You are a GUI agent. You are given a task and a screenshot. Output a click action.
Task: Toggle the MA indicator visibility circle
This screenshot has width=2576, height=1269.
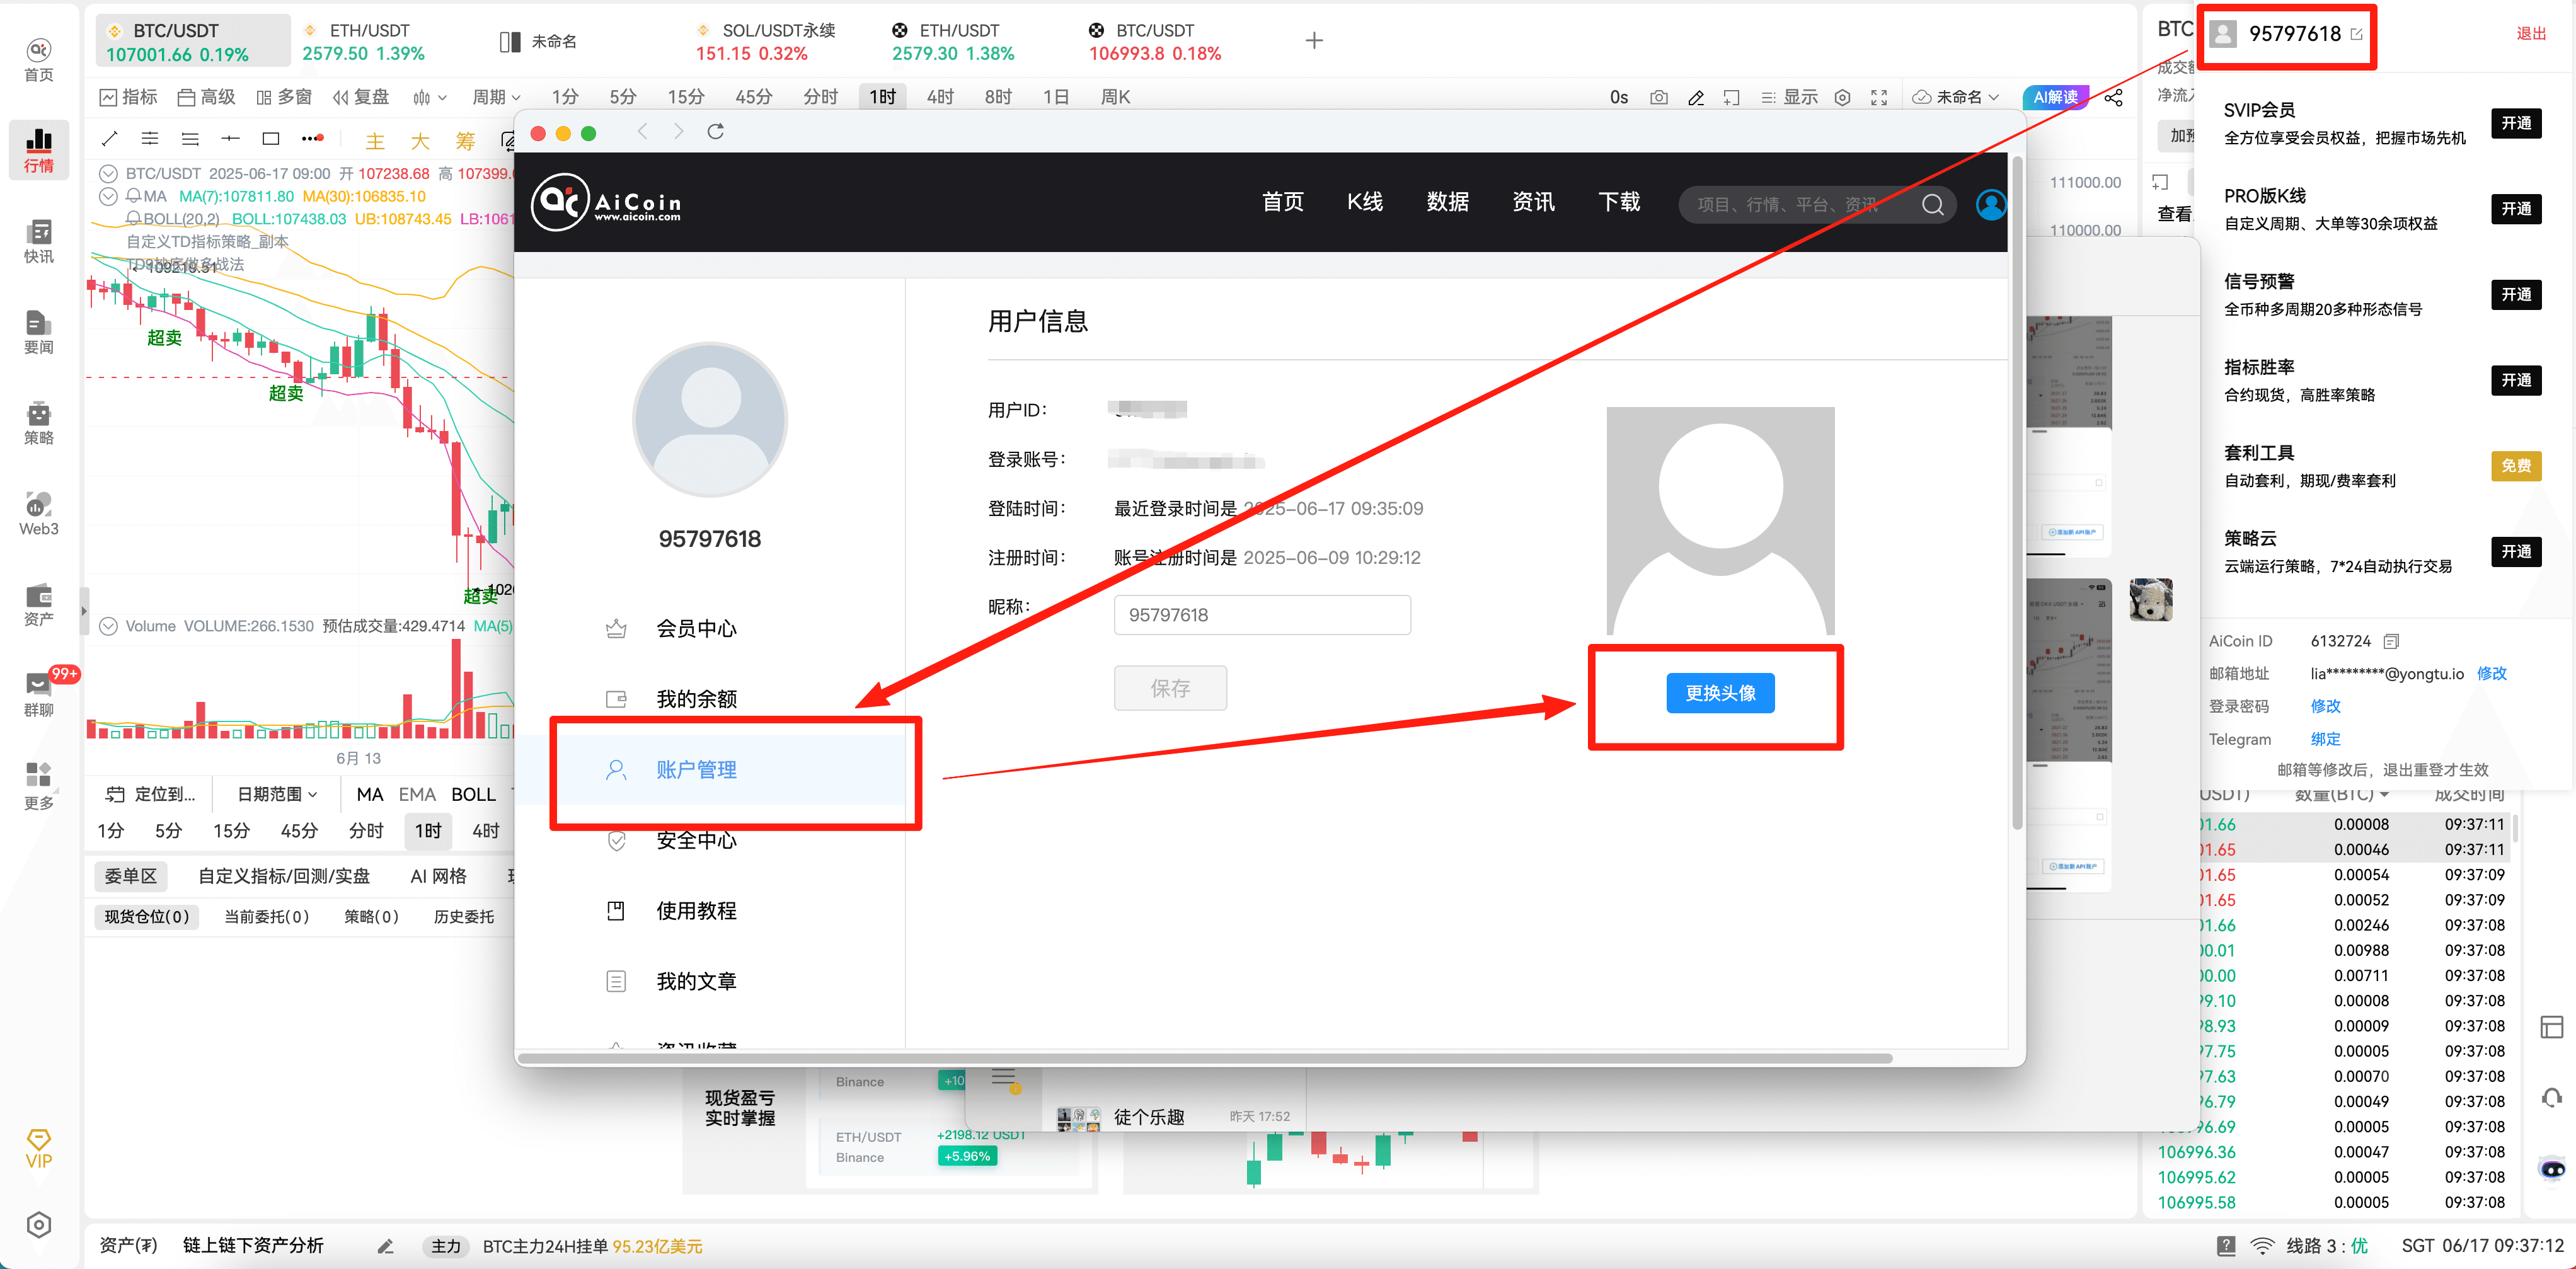[x=108, y=196]
